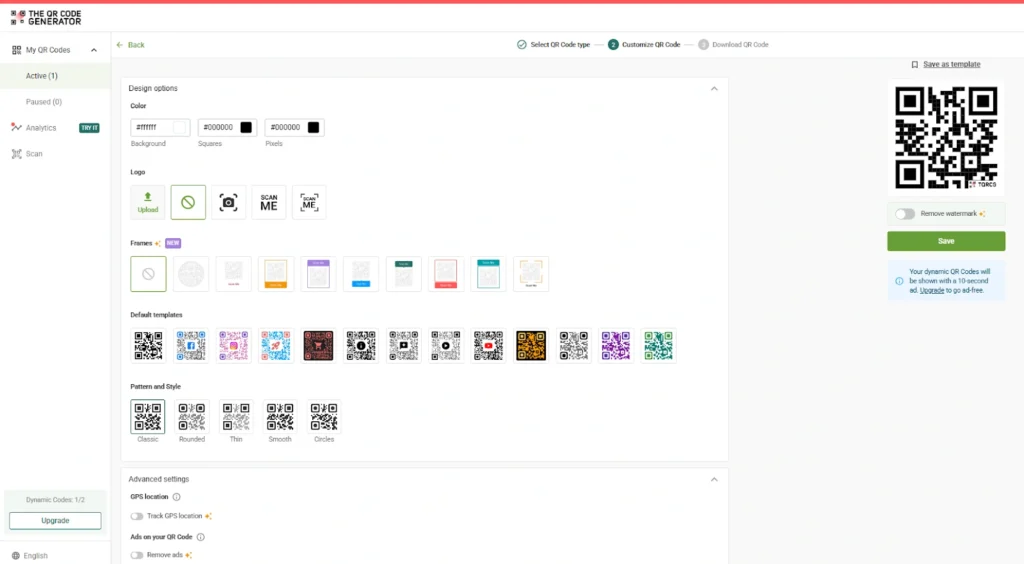Image resolution: width=1024 pixels, height=564 pixels.
Task: Select the Smooth pattern style
Action: tap(280, 416)
